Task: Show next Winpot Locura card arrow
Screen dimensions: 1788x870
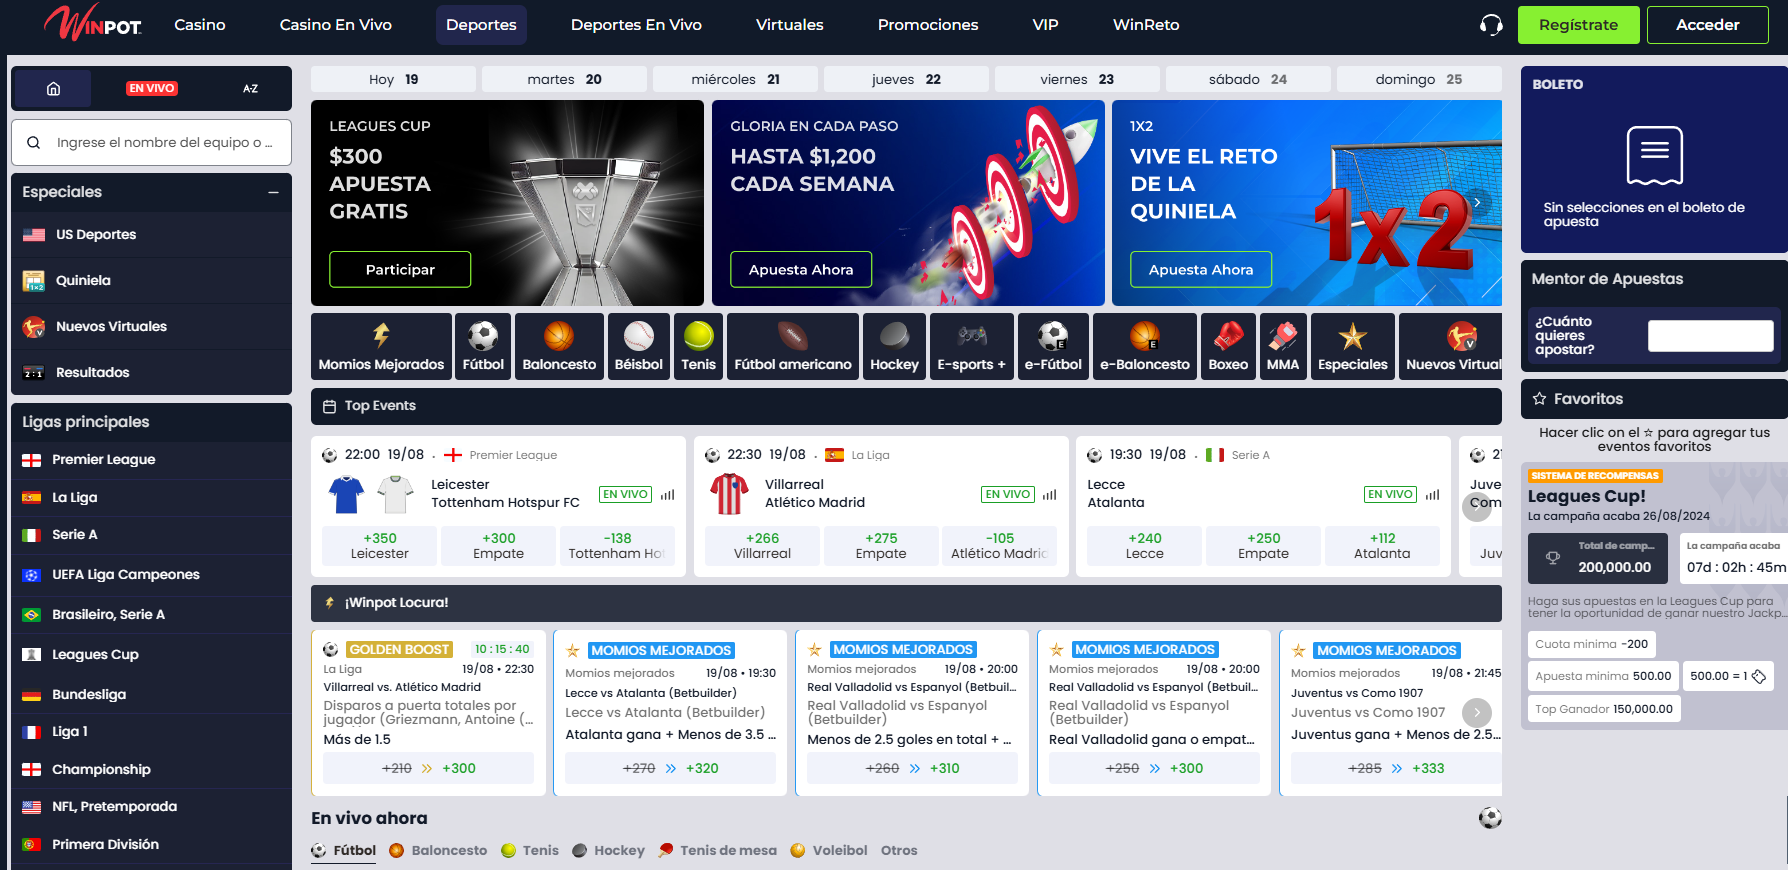Action: (1476, 712)
